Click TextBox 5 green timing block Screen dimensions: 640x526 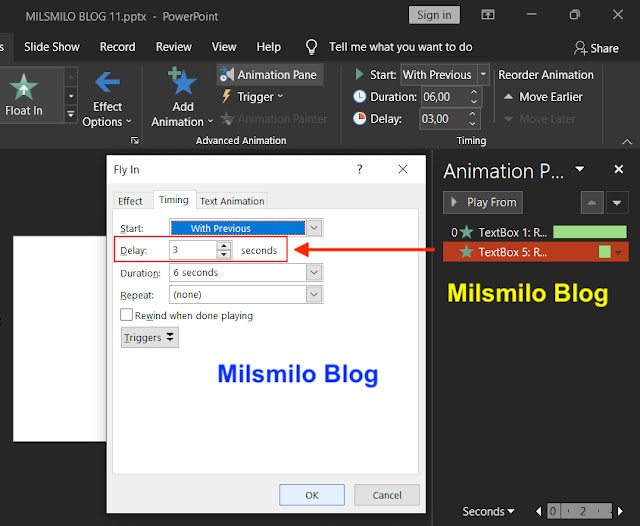pos(604,252)
